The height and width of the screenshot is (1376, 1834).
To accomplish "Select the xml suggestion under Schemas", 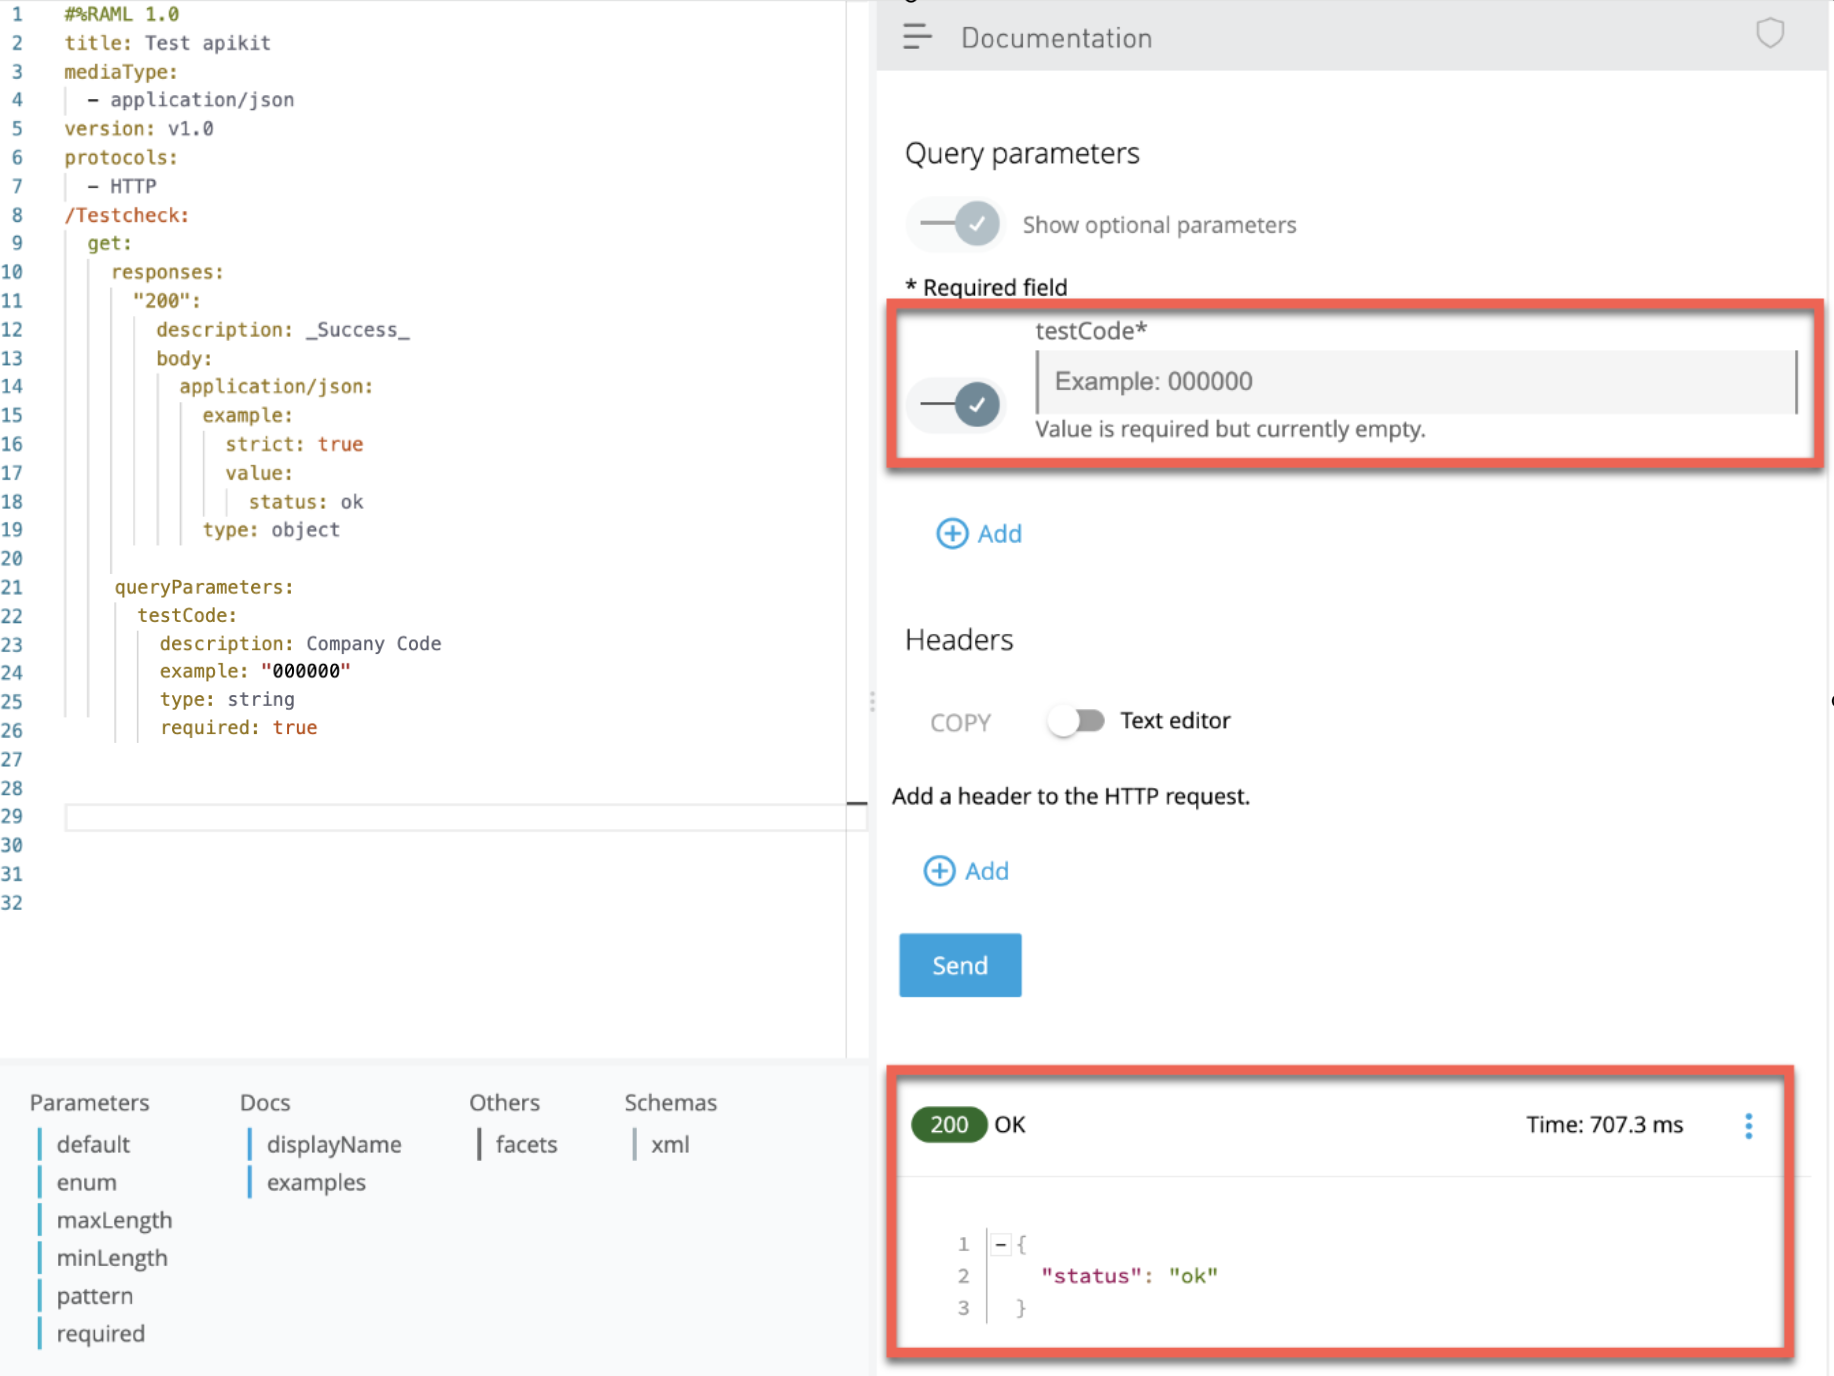I will [x=670, y=1144].
